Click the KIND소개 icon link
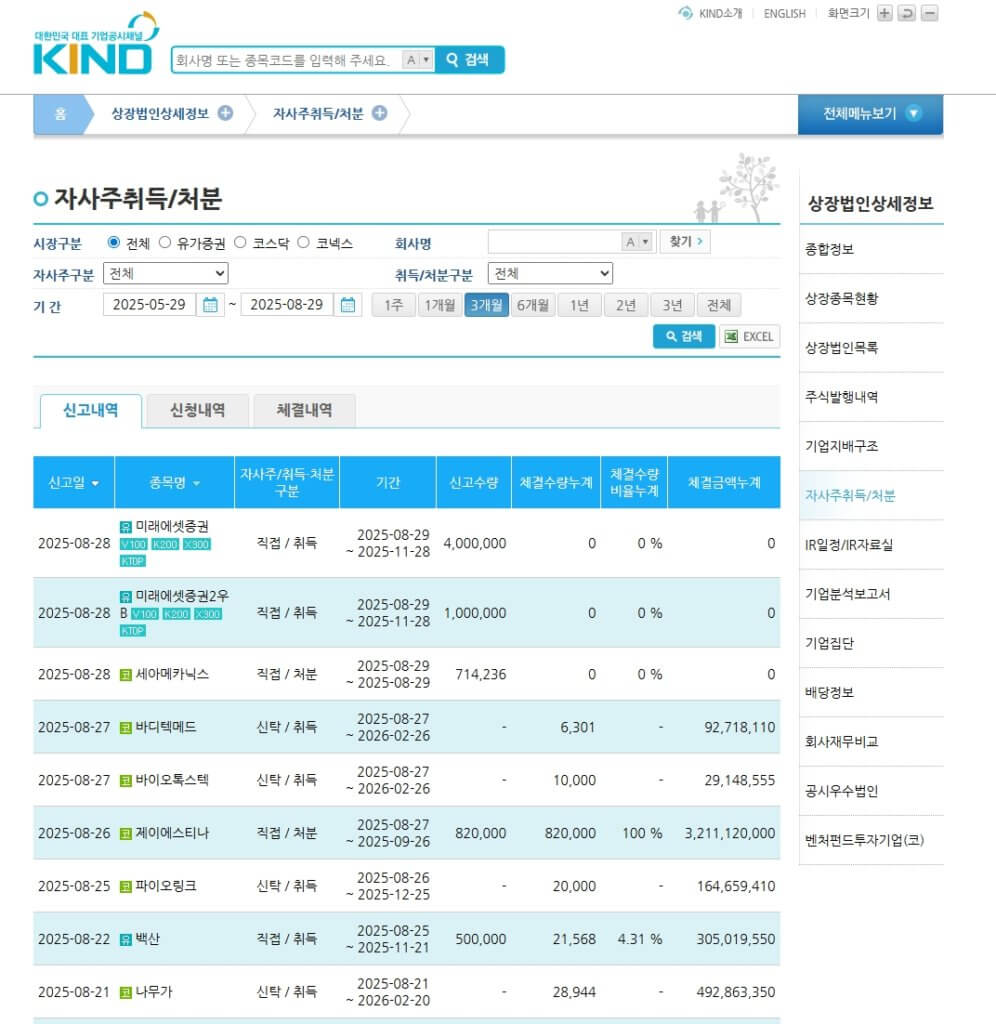This screenshot has height=1024, width=996. pyautogui.click(x=710, y=13)
